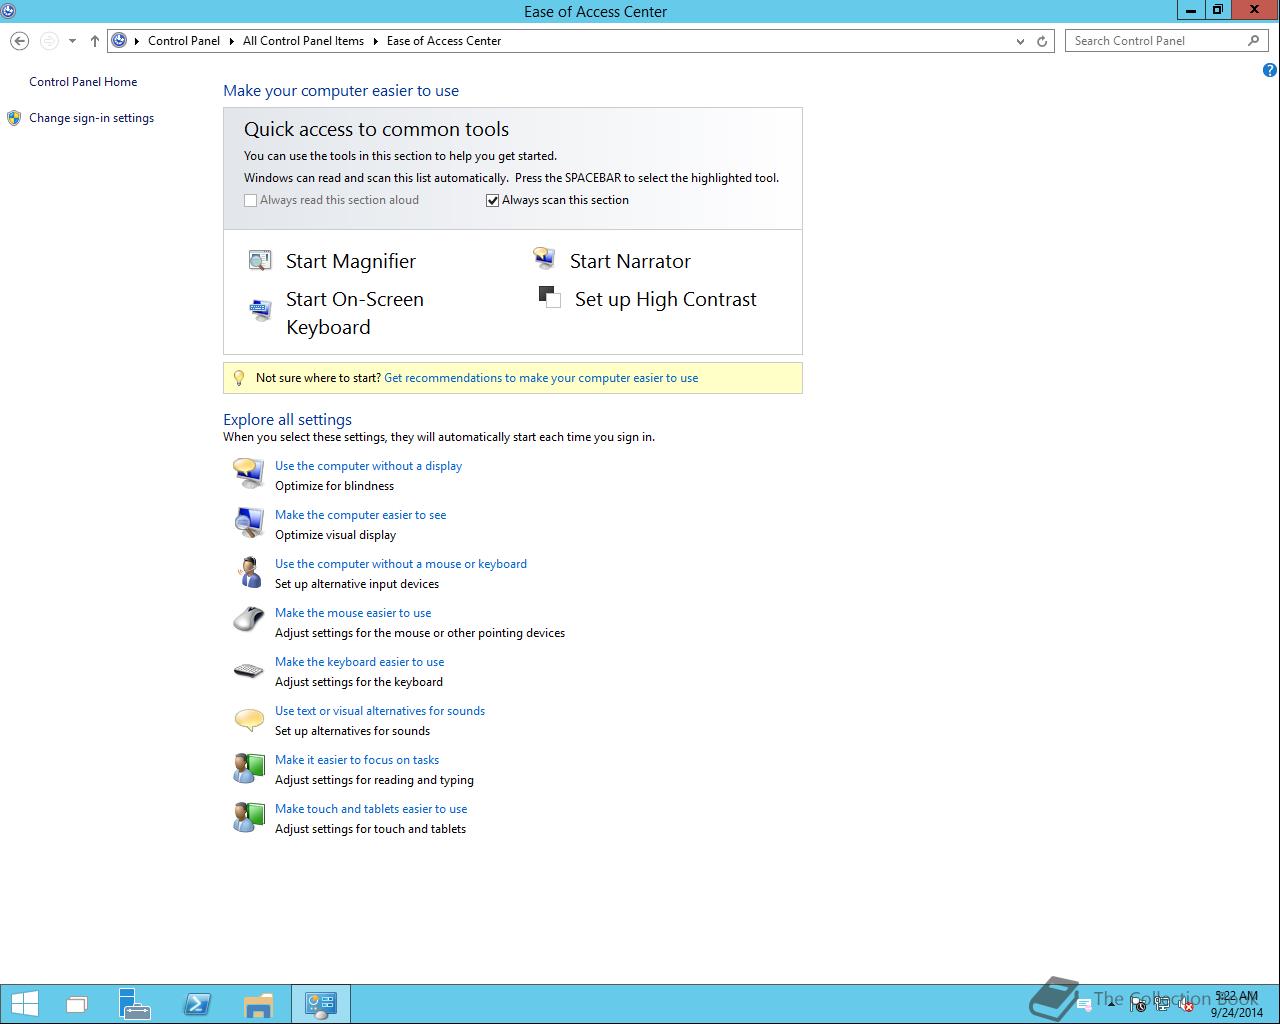This screenshot has height=1024, width=1280.
Task: Open 'Make it easier to focus on tasks' link
Action: [357, 760]
